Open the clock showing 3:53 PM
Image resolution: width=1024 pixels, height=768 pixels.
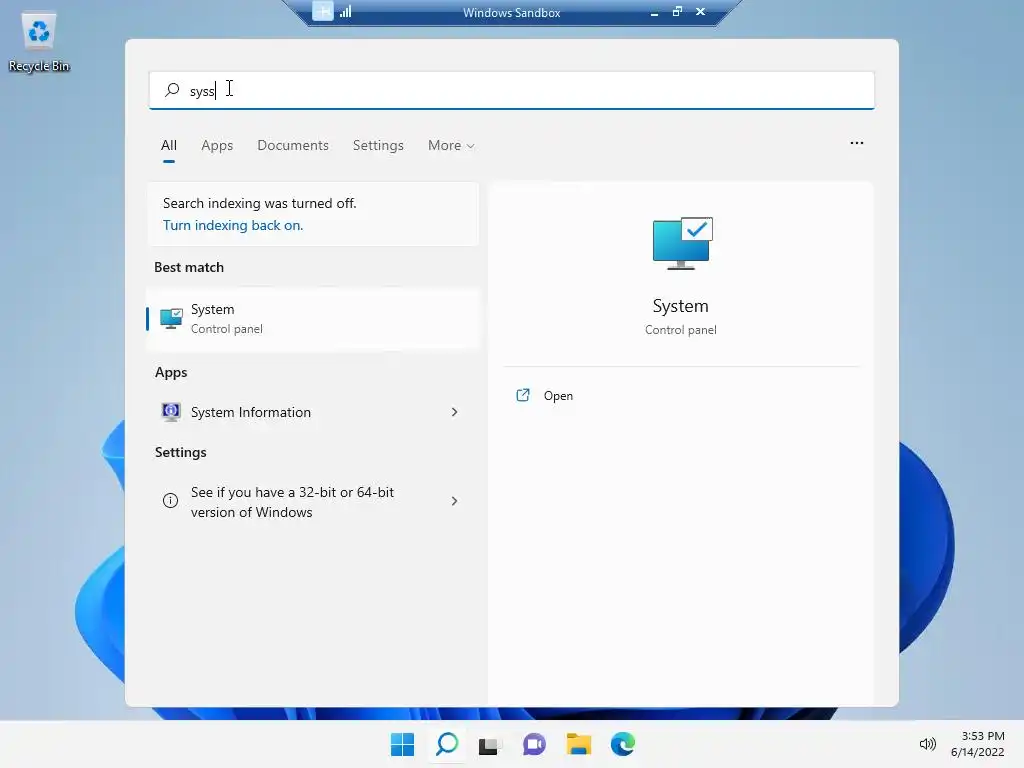[x=978, y=744]
